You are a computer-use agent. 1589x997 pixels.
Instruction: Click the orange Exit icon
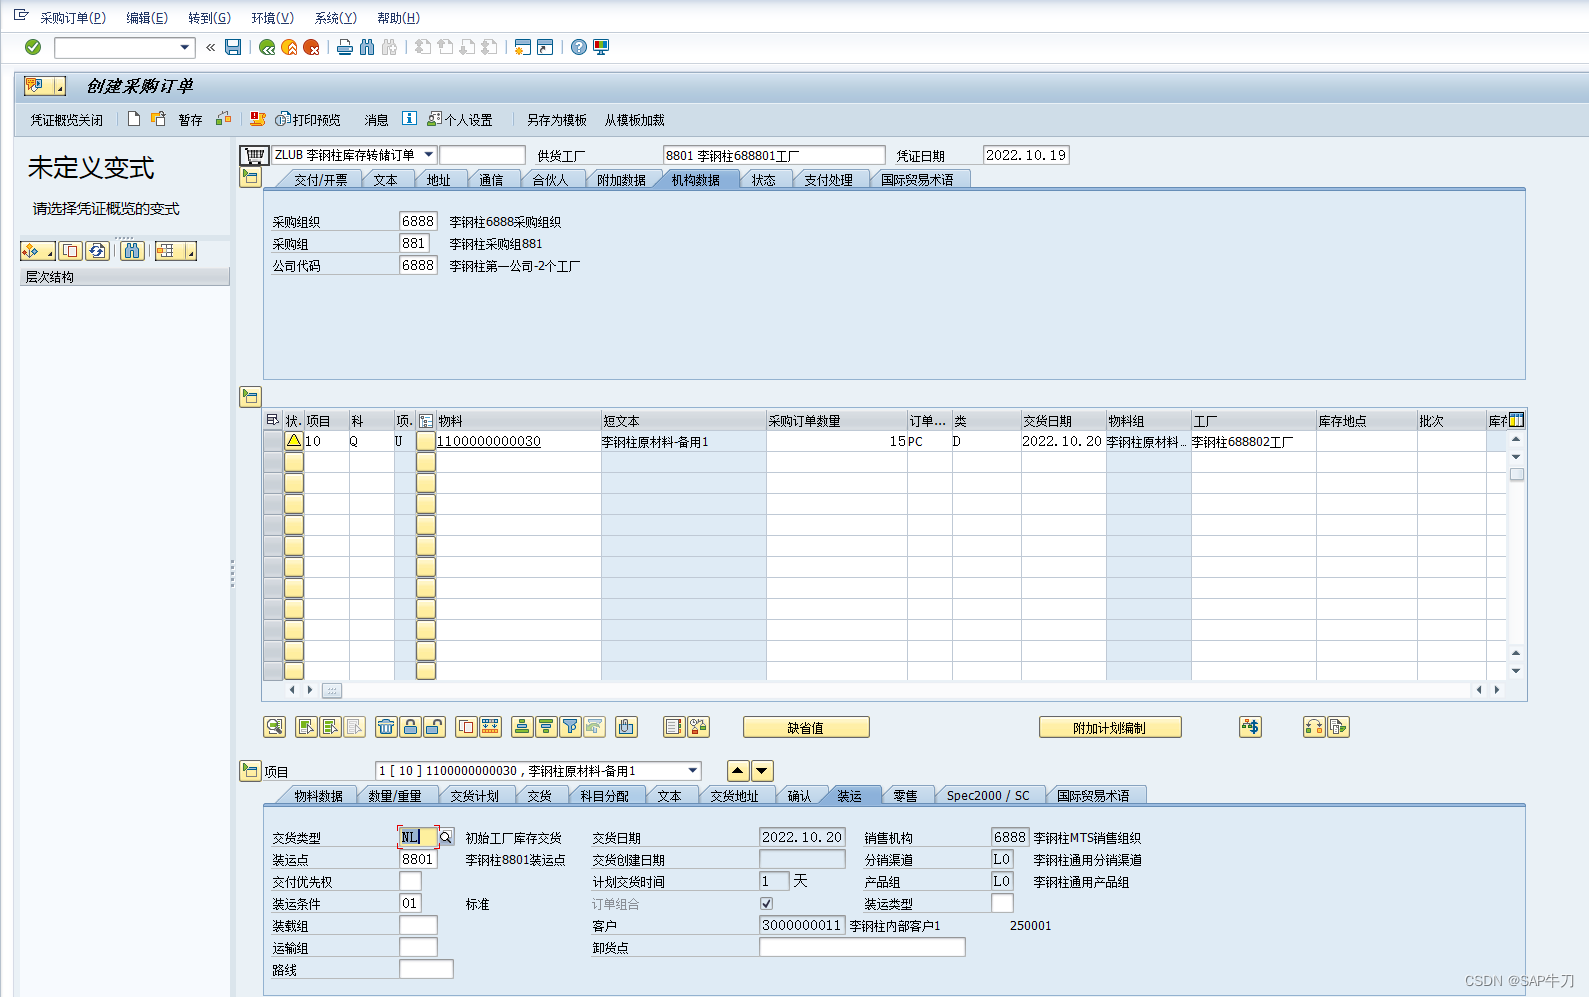[x=289, y=47]
